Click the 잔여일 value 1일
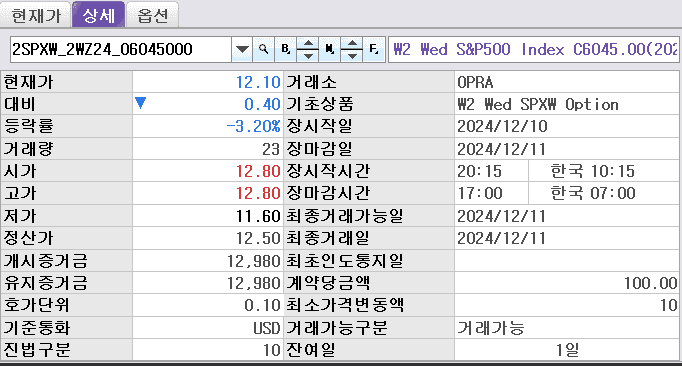 (567, 350)
